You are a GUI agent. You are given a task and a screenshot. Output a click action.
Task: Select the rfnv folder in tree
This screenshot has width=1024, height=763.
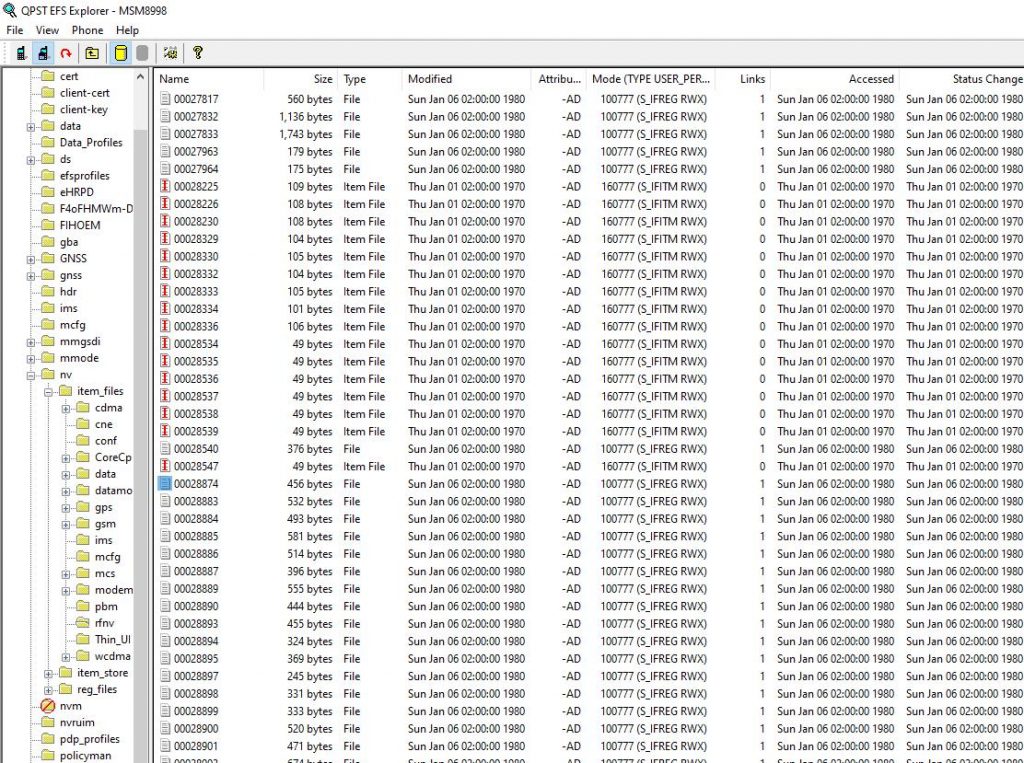point(104,623)
